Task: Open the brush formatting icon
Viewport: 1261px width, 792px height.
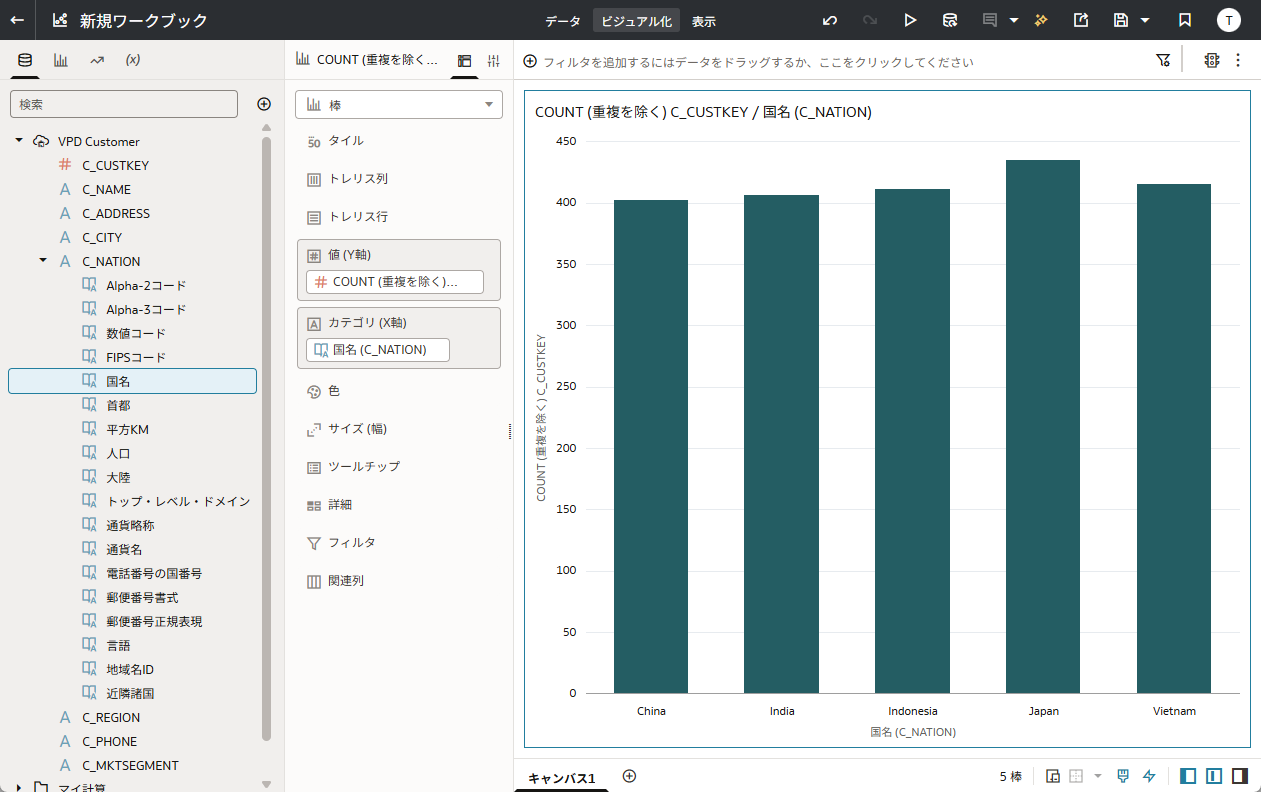Action: [x=1123, y=776]
